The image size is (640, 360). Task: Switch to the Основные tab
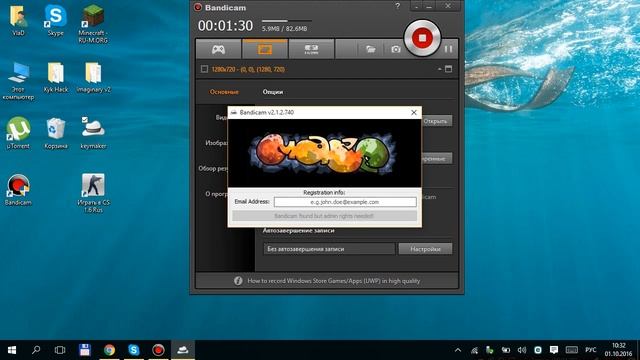pos(224,92)
